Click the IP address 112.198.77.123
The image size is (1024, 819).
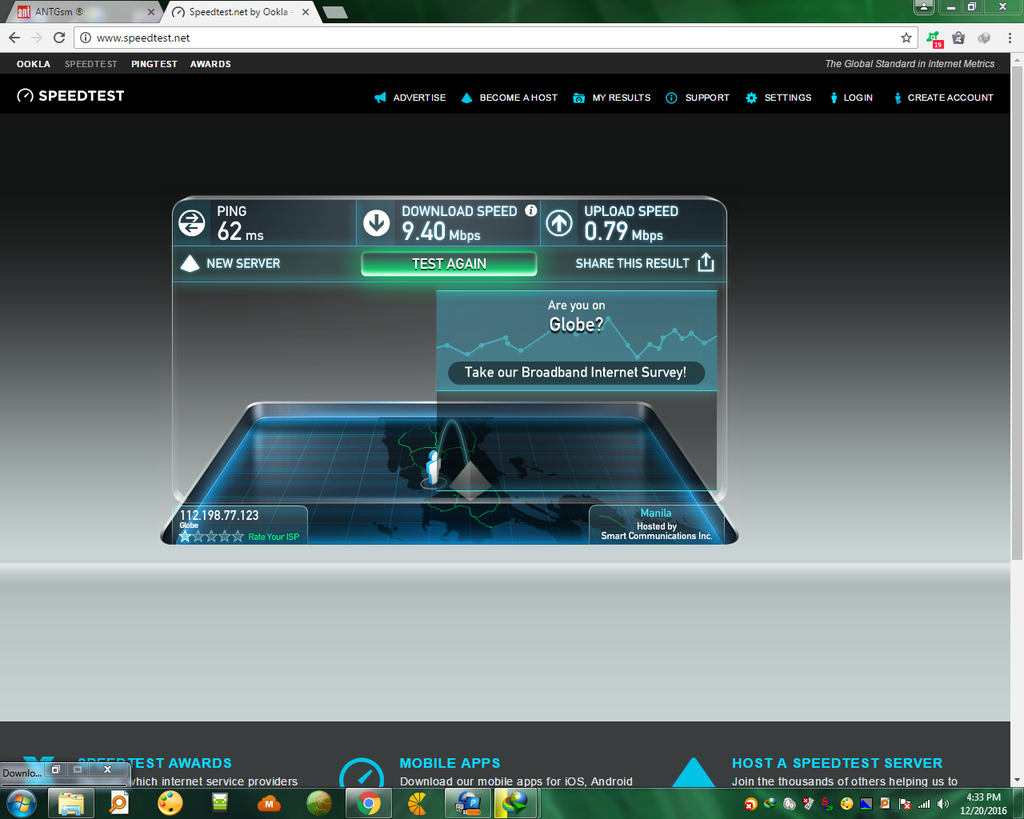tap(219, 515)
